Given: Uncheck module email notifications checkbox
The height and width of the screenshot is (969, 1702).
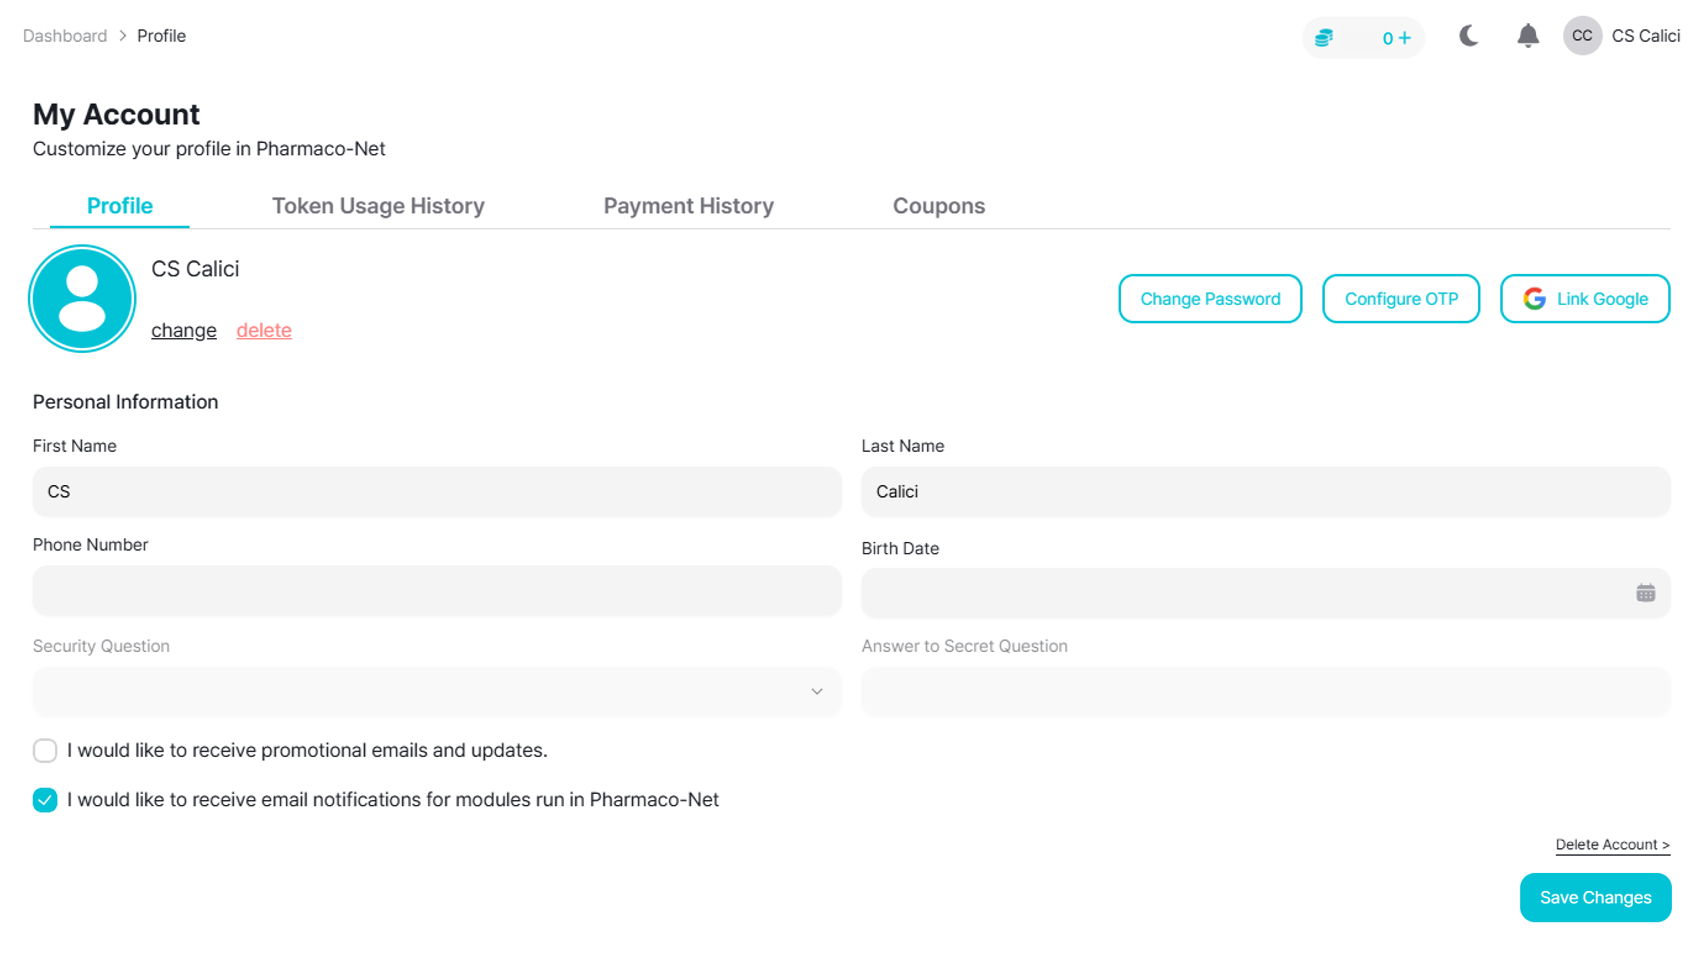Looking at the screenshot, I should click(45, 800).
